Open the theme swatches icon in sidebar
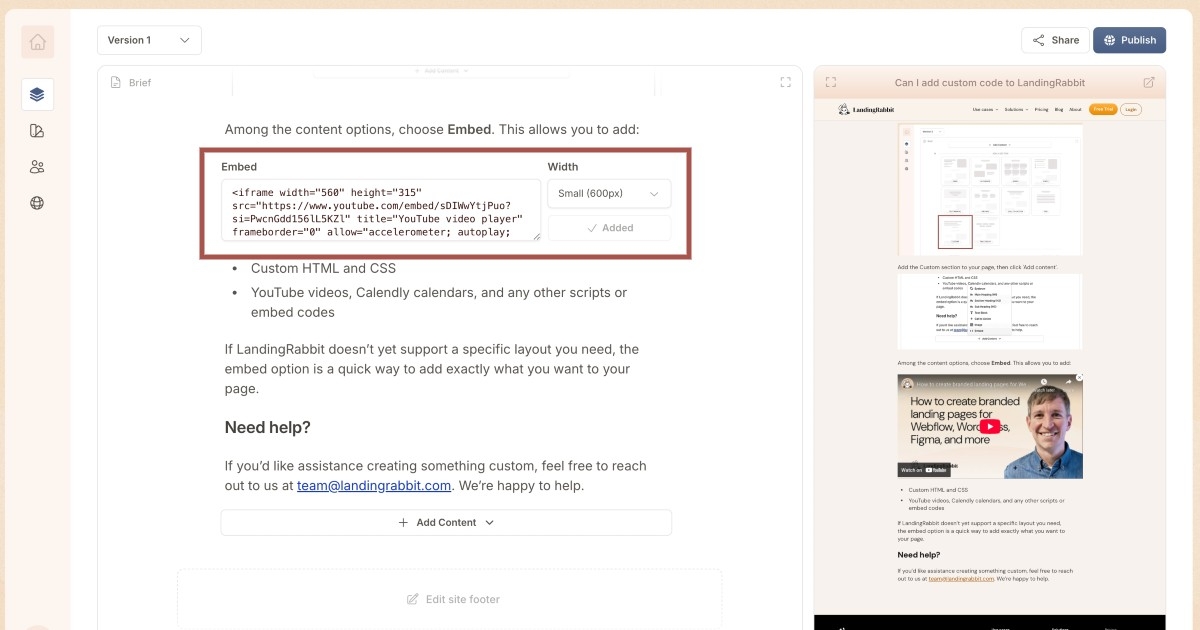The width and height of the screenshot is (1200, 630). tap(37, 131)
